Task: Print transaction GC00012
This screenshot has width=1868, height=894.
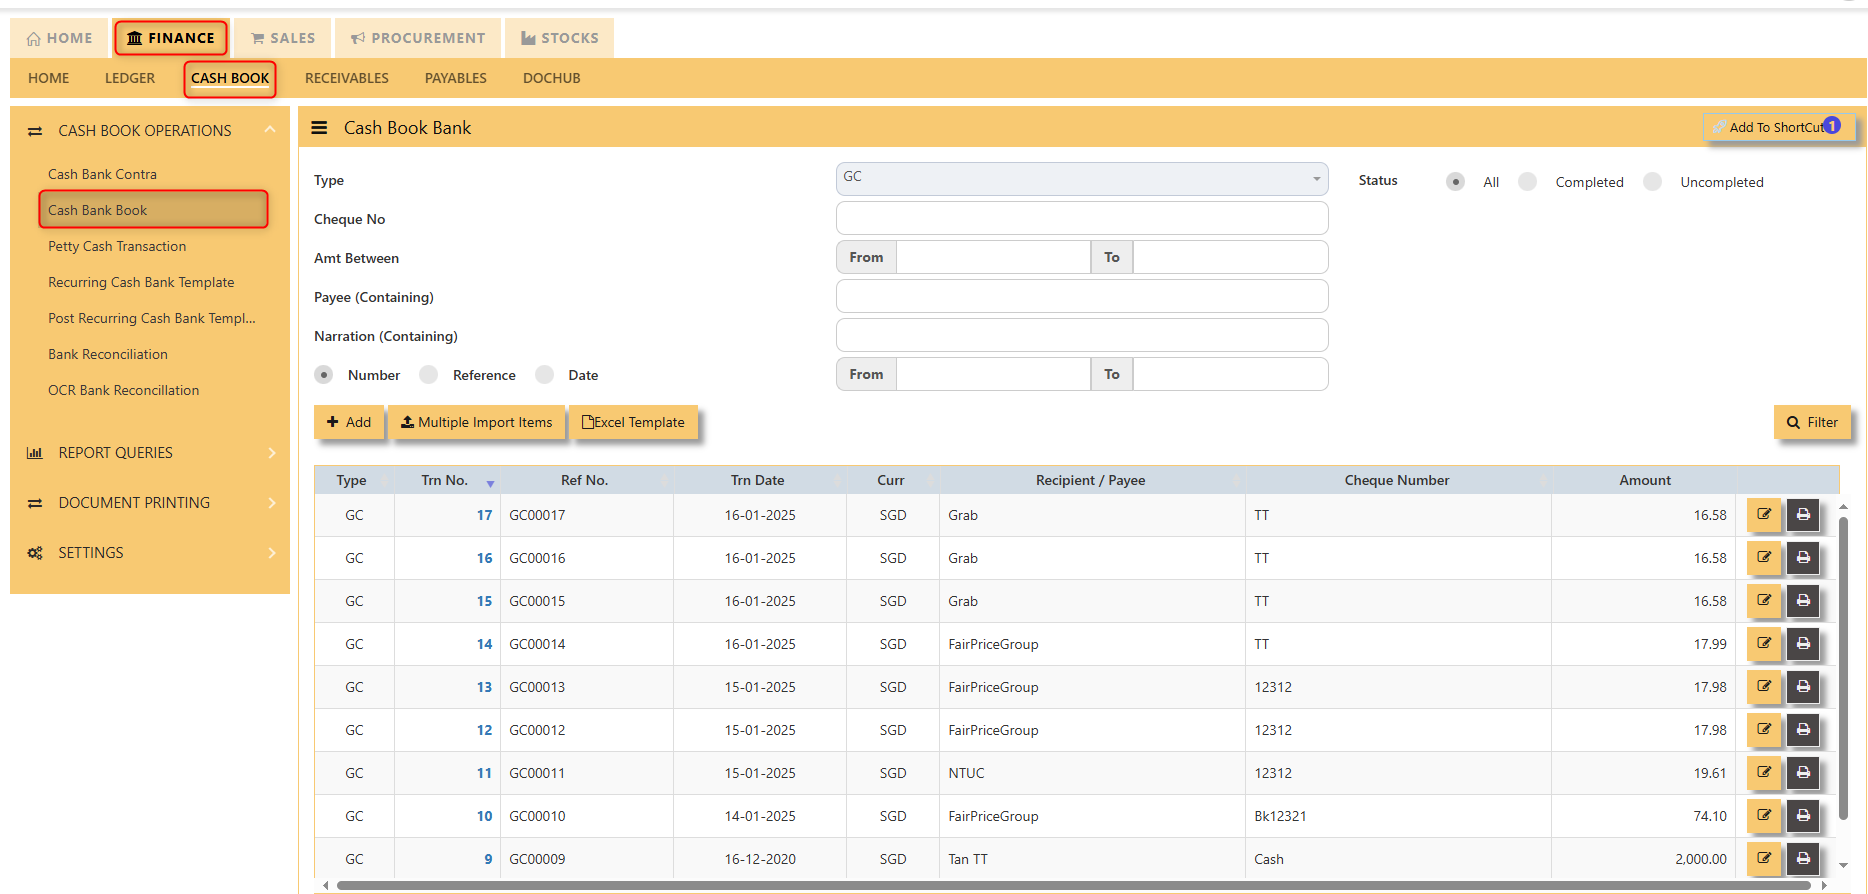Action: (1803, 730)
